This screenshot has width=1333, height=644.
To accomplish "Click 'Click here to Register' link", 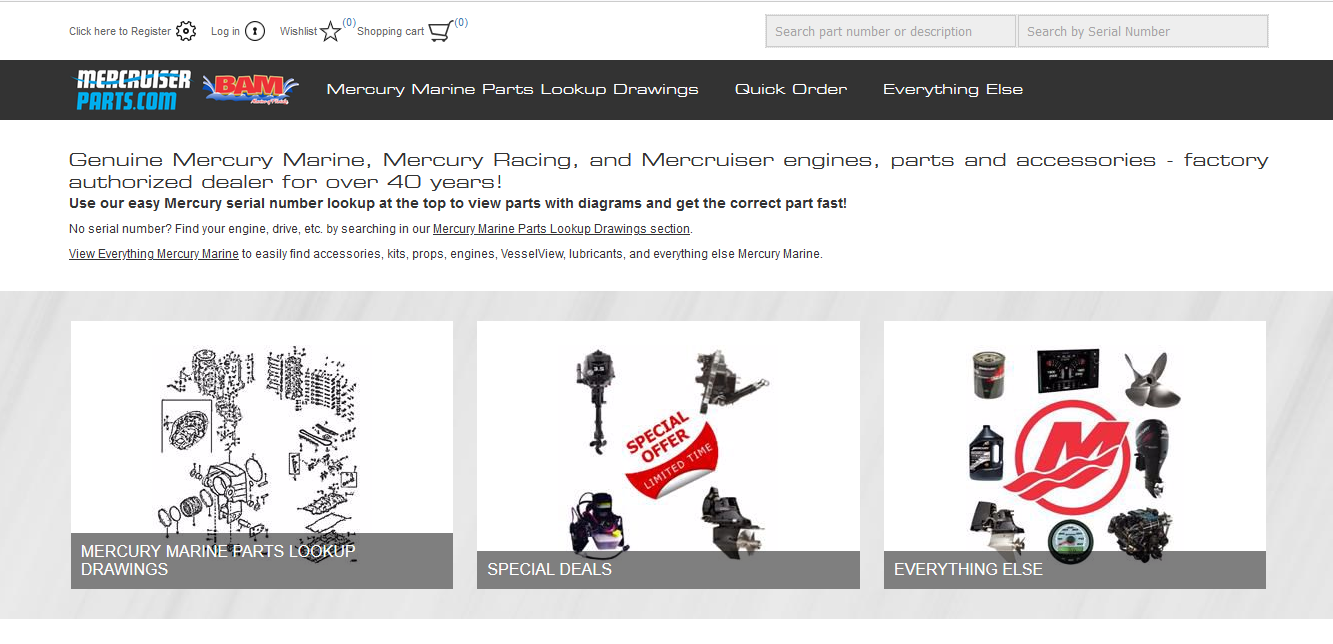I will point(120,31).
